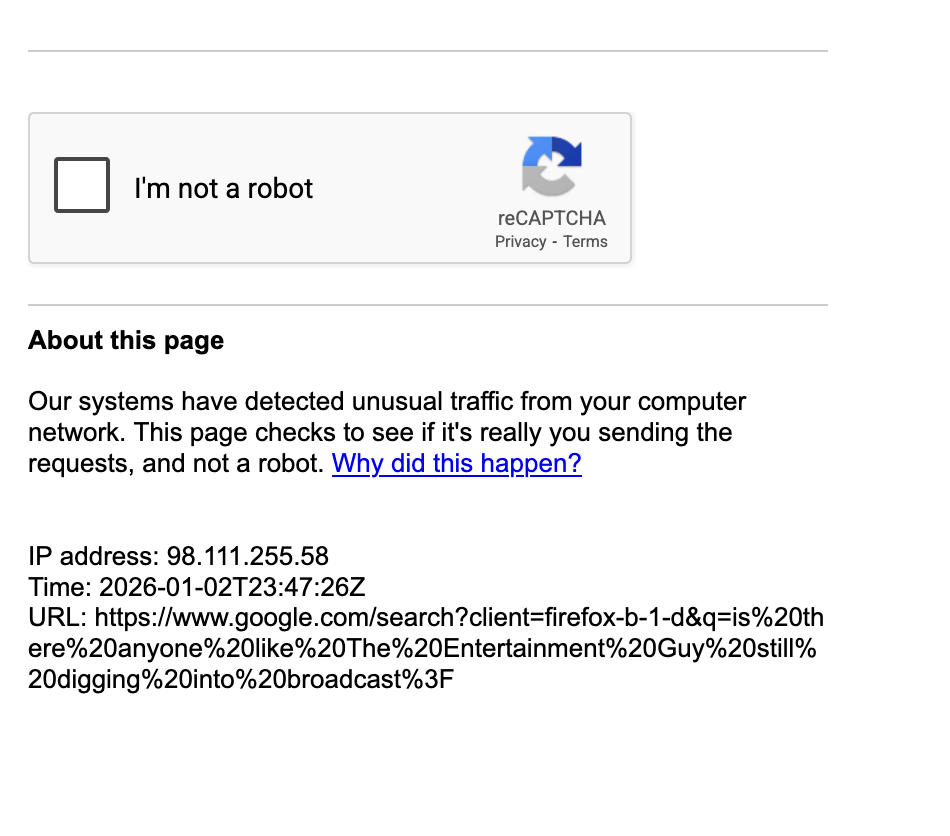This screenshot has height=836, width=950.
Task: Click the "Time:" label
Action: (x=60, y=587)
